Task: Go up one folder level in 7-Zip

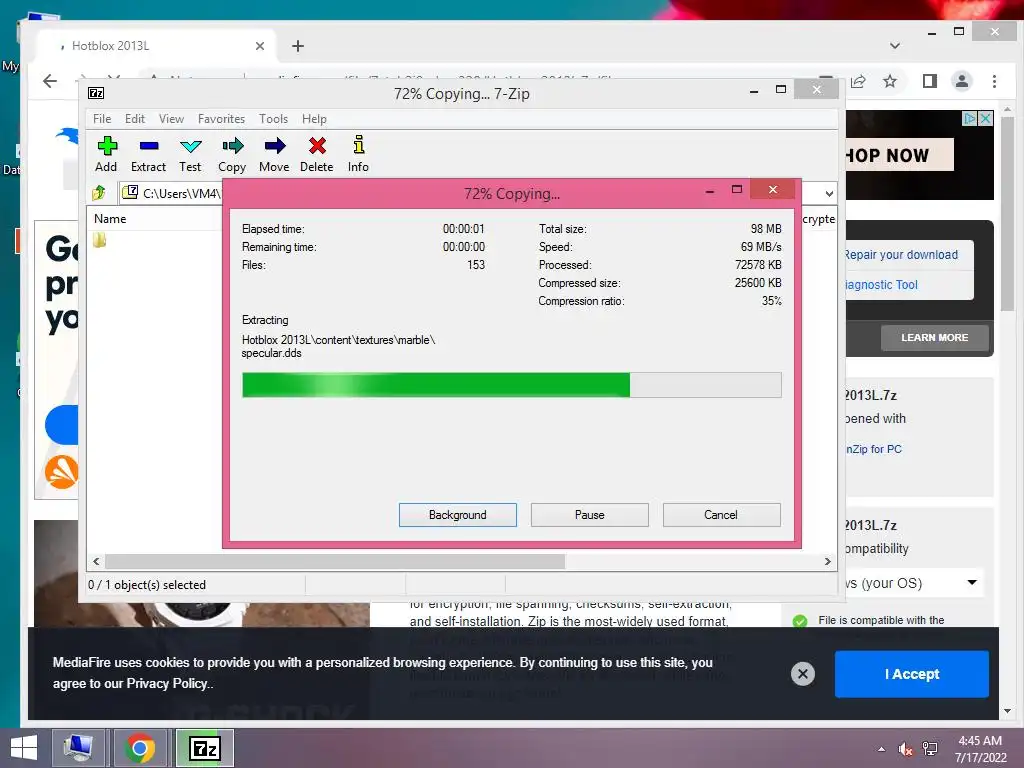Action: [99, 193]
